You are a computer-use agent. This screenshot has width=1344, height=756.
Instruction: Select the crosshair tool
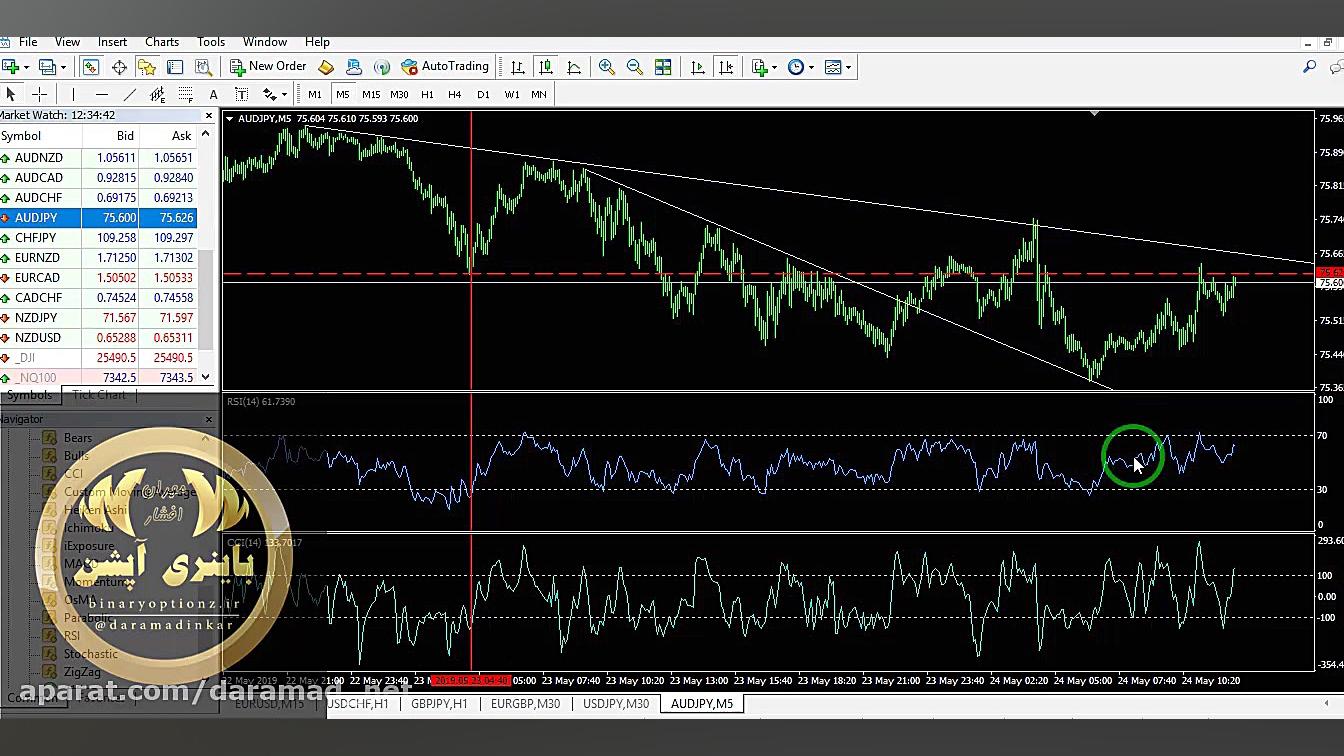39,94
